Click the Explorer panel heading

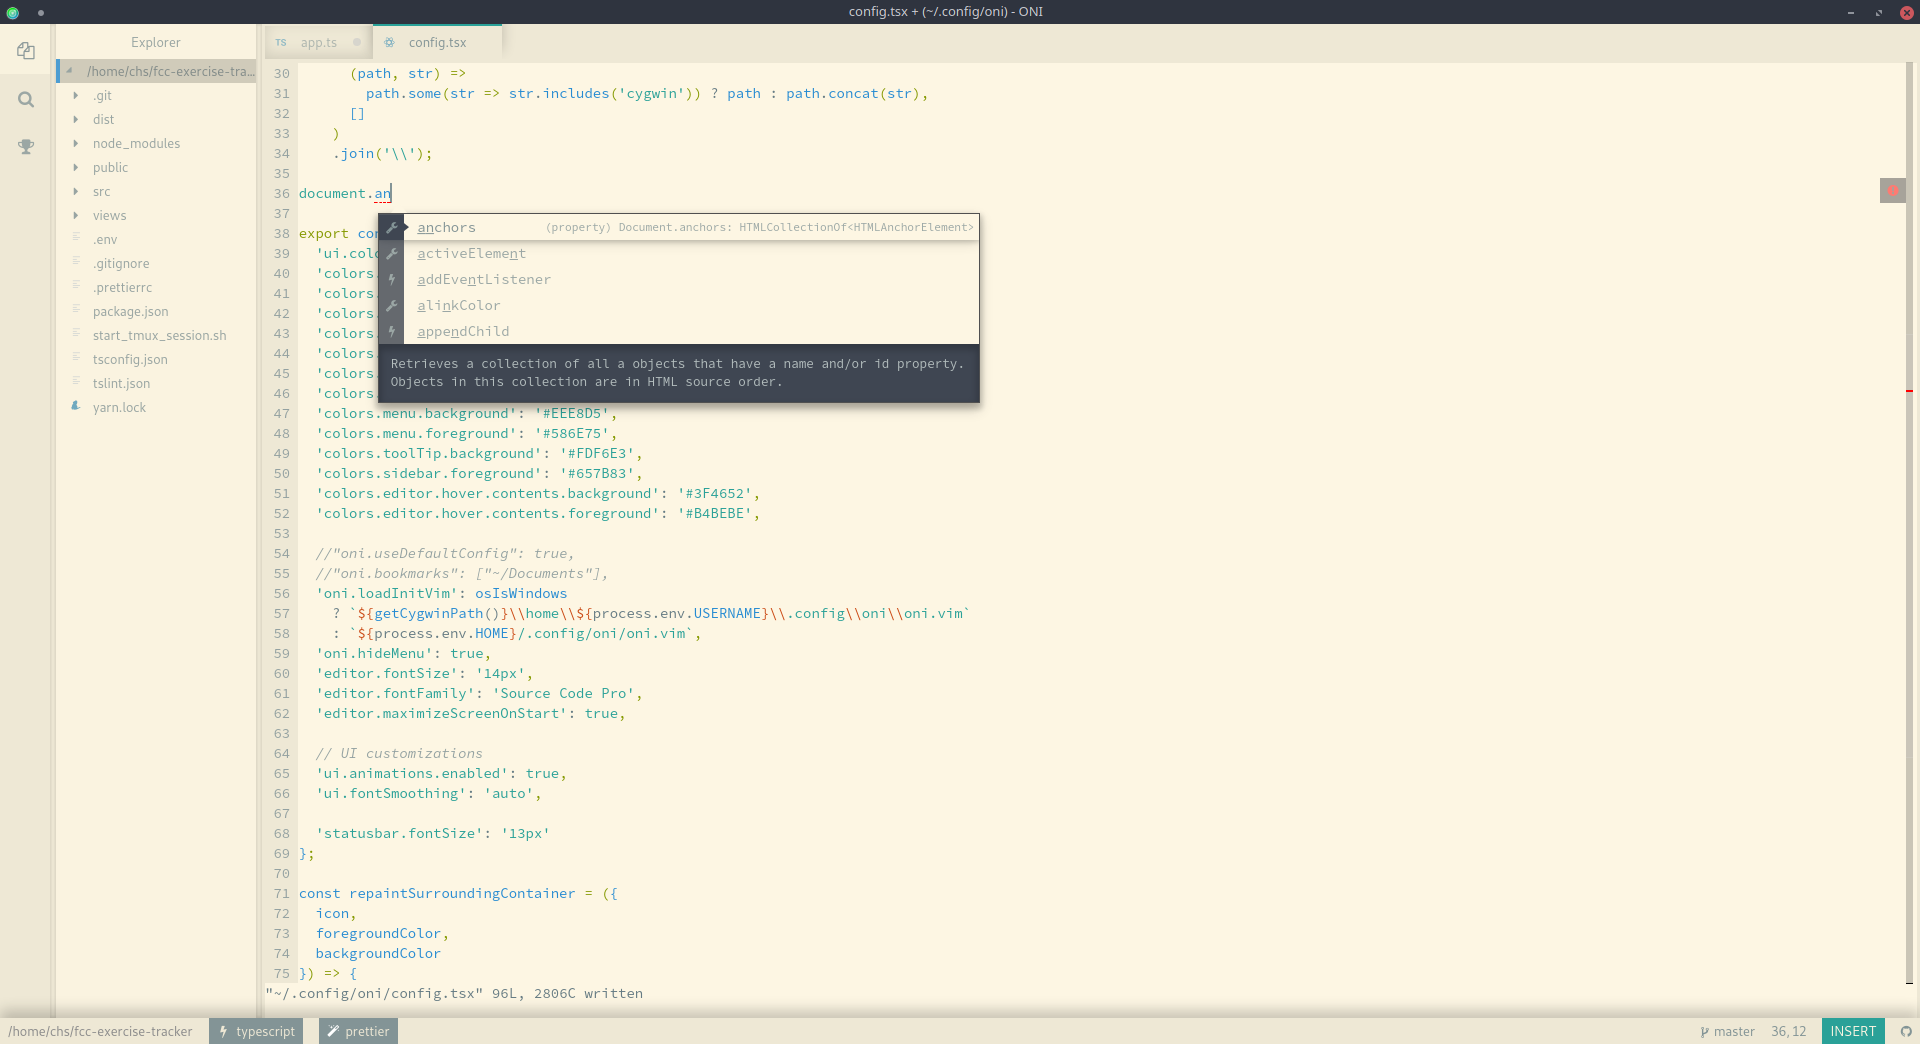155,42
